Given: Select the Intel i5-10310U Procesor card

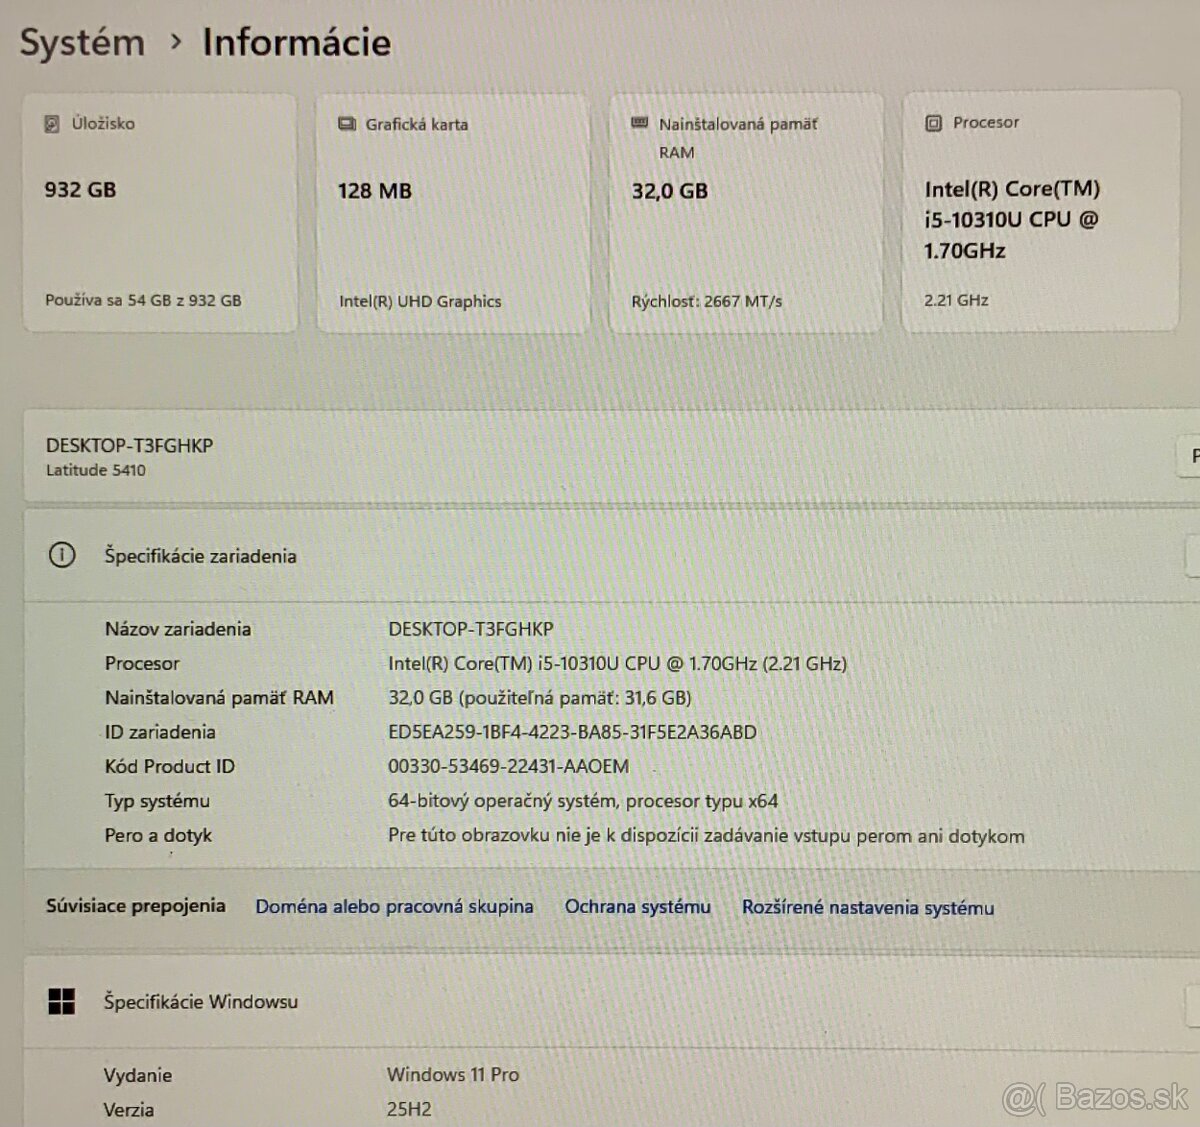Looking at the screenshot, I should click(x=1040, y=212).
